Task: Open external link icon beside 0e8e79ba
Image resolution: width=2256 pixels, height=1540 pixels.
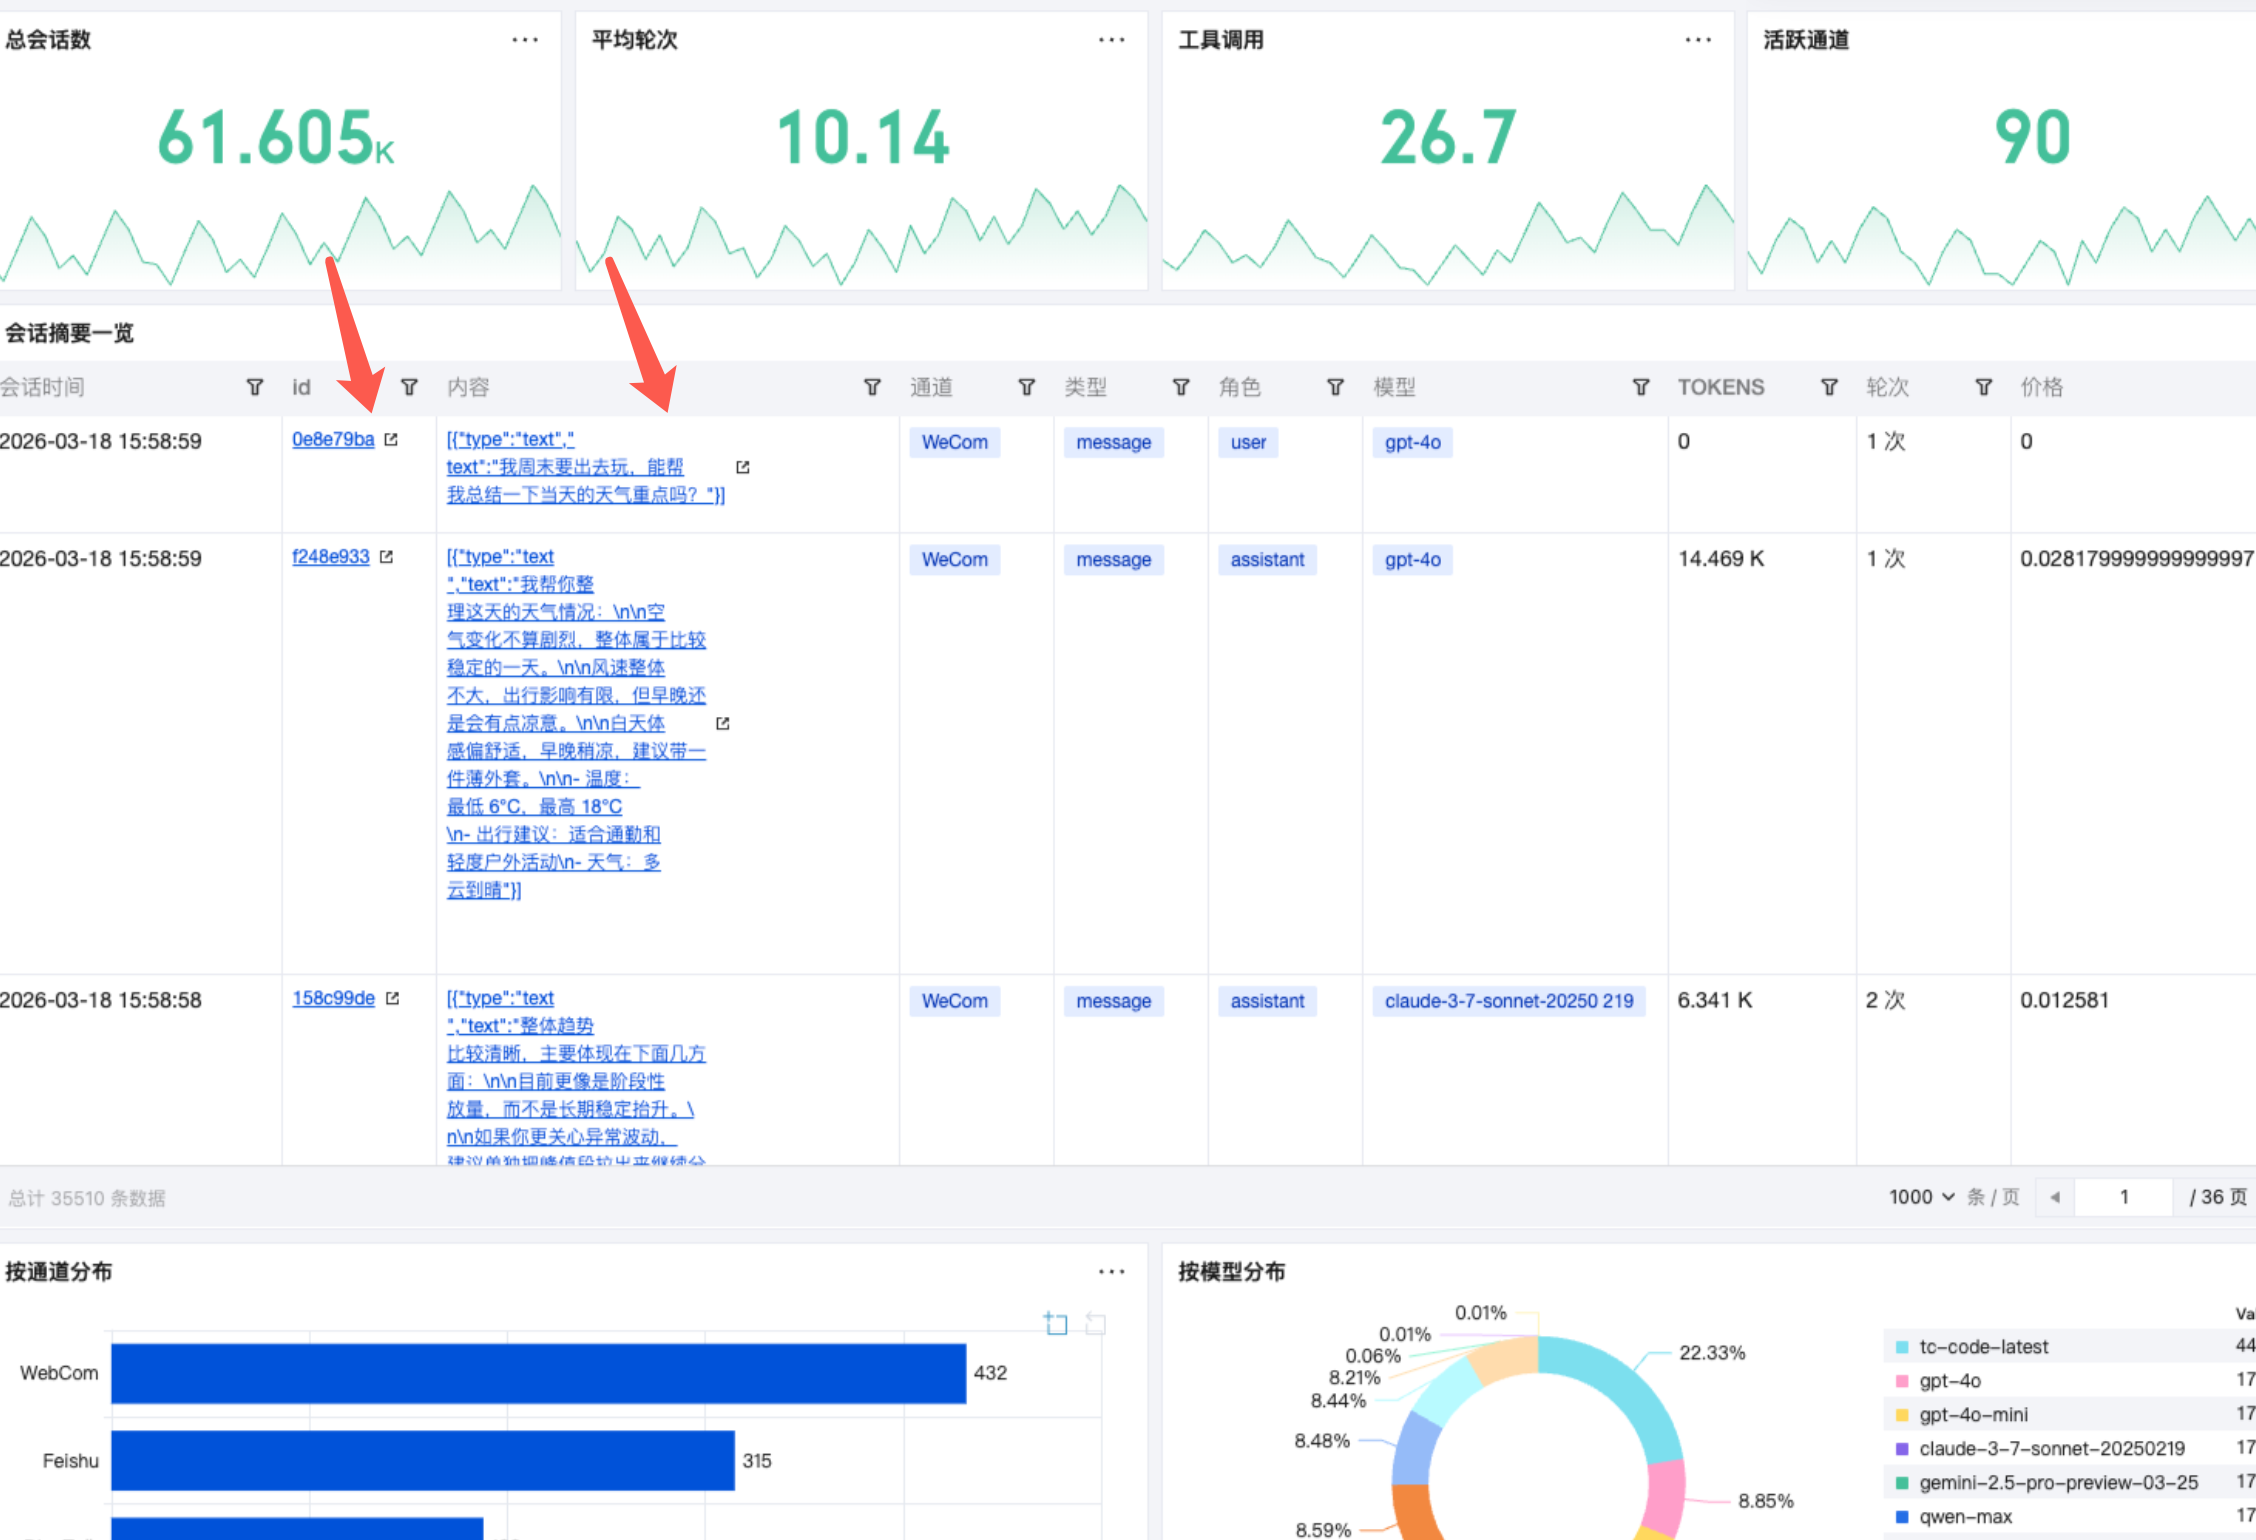Action: click(x=391, y=439)
